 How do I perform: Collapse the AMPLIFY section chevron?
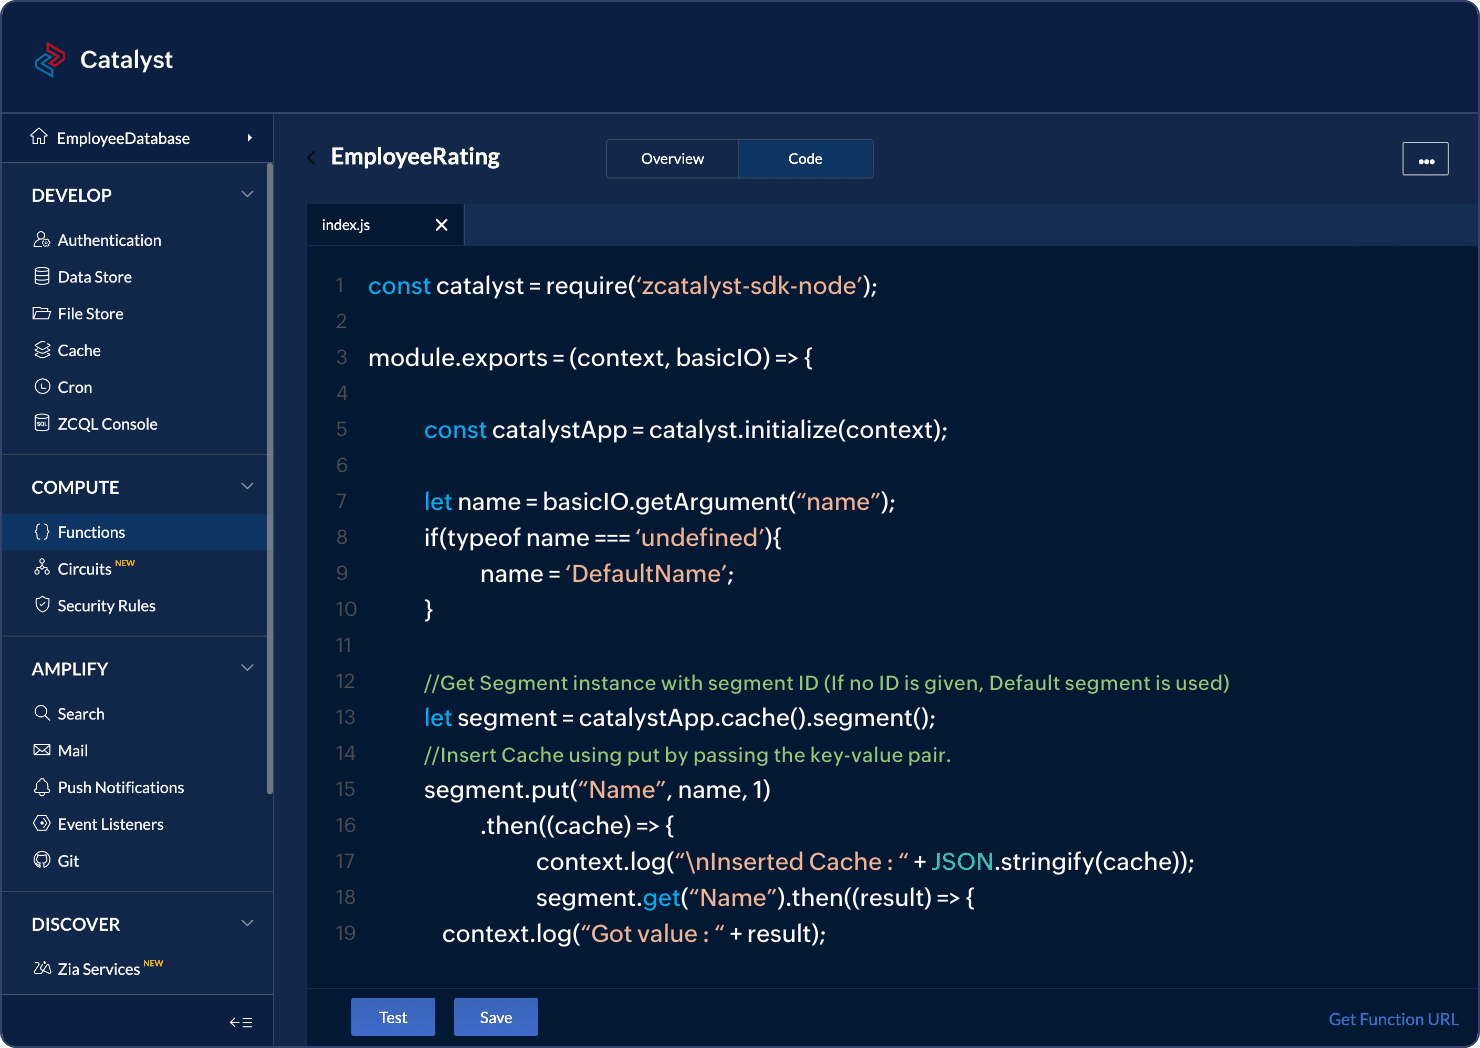(247, 668)
